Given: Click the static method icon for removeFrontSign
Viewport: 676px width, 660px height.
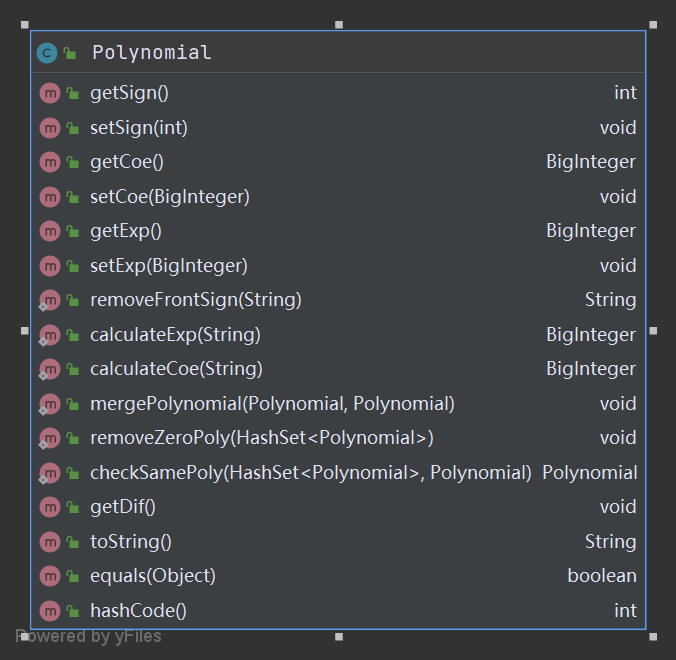Looking at the screenshot, I should (50, 300).
